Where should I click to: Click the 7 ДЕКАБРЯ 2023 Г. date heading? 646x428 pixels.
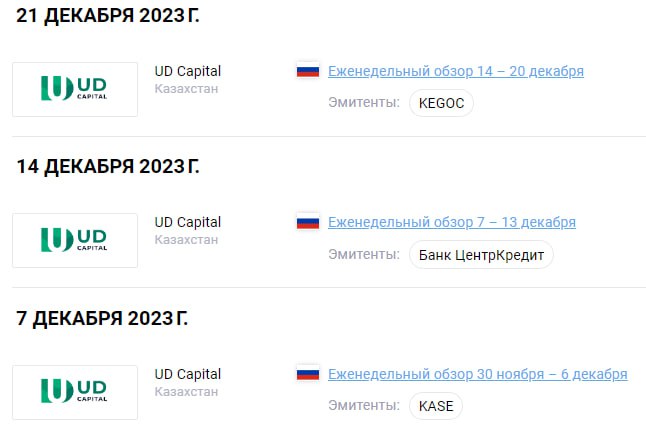coord(102,319)
